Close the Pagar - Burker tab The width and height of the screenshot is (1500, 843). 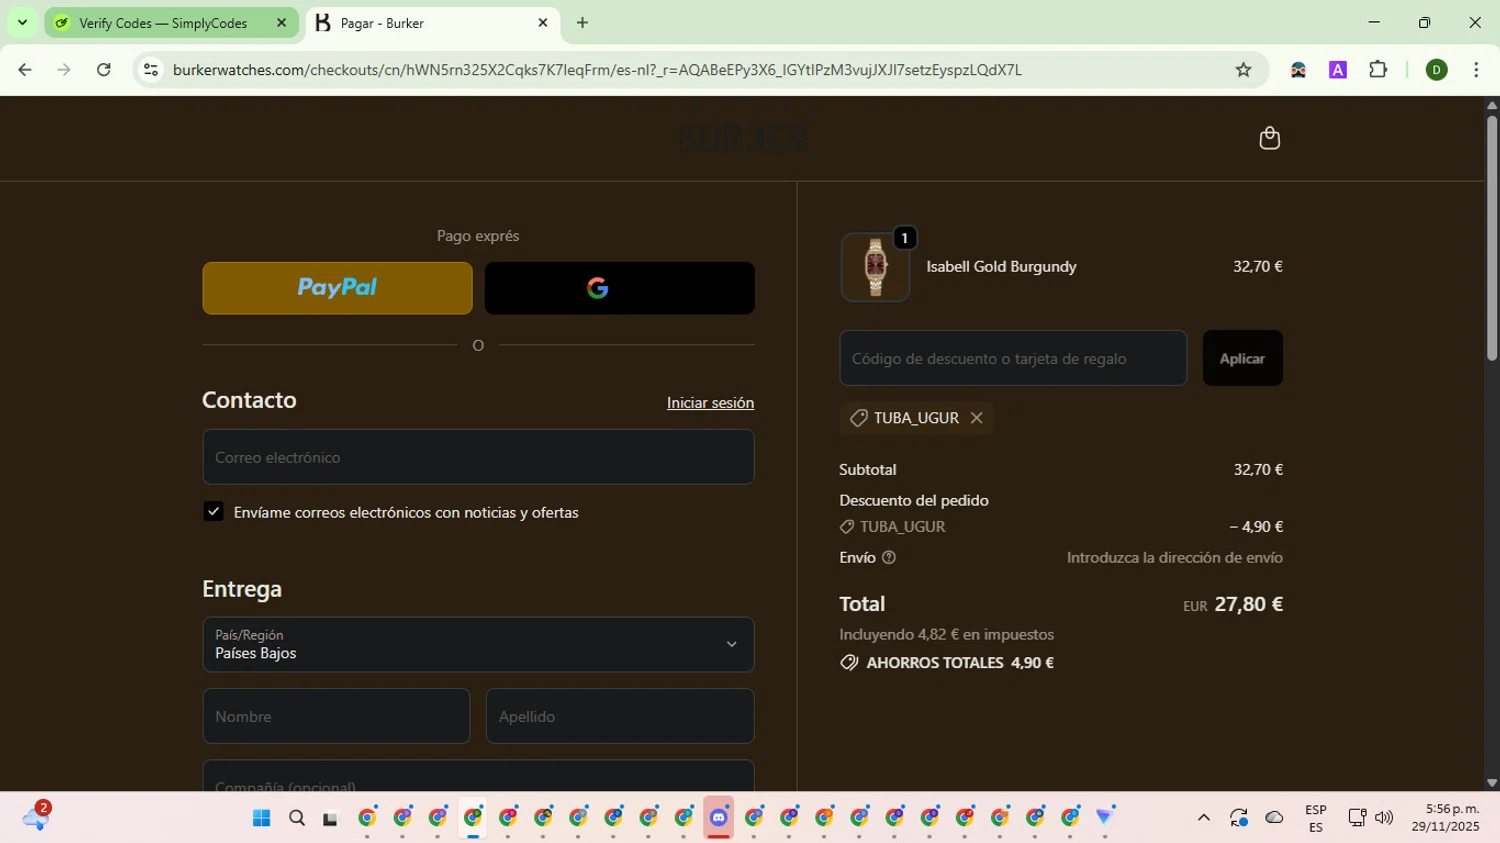click(x=543, y=22)
